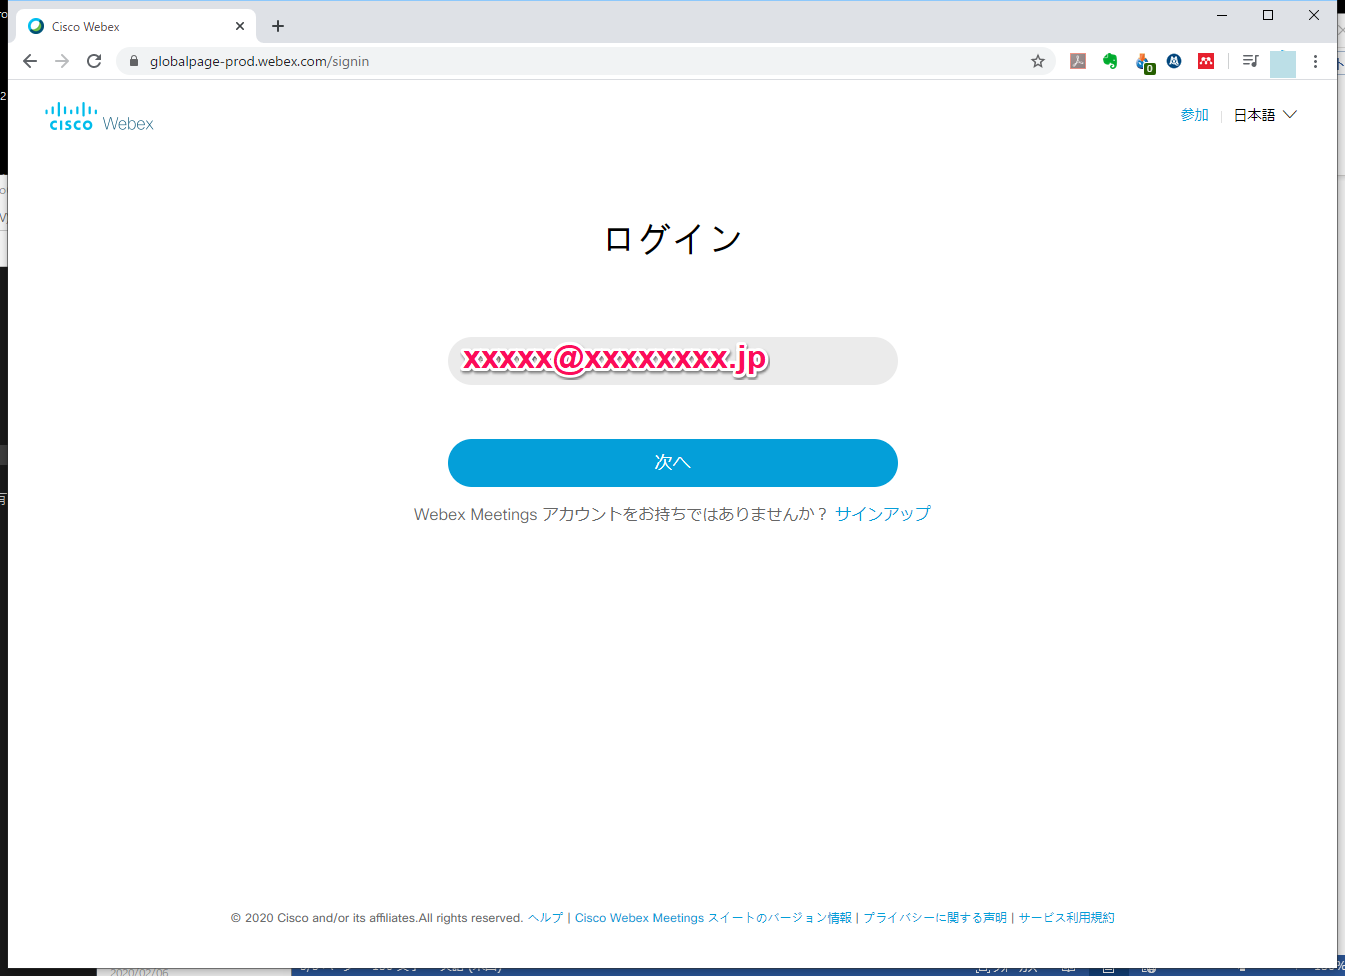Open the サインアップ link
Viewport: 1345px width, 976px height.
(883, 514)
